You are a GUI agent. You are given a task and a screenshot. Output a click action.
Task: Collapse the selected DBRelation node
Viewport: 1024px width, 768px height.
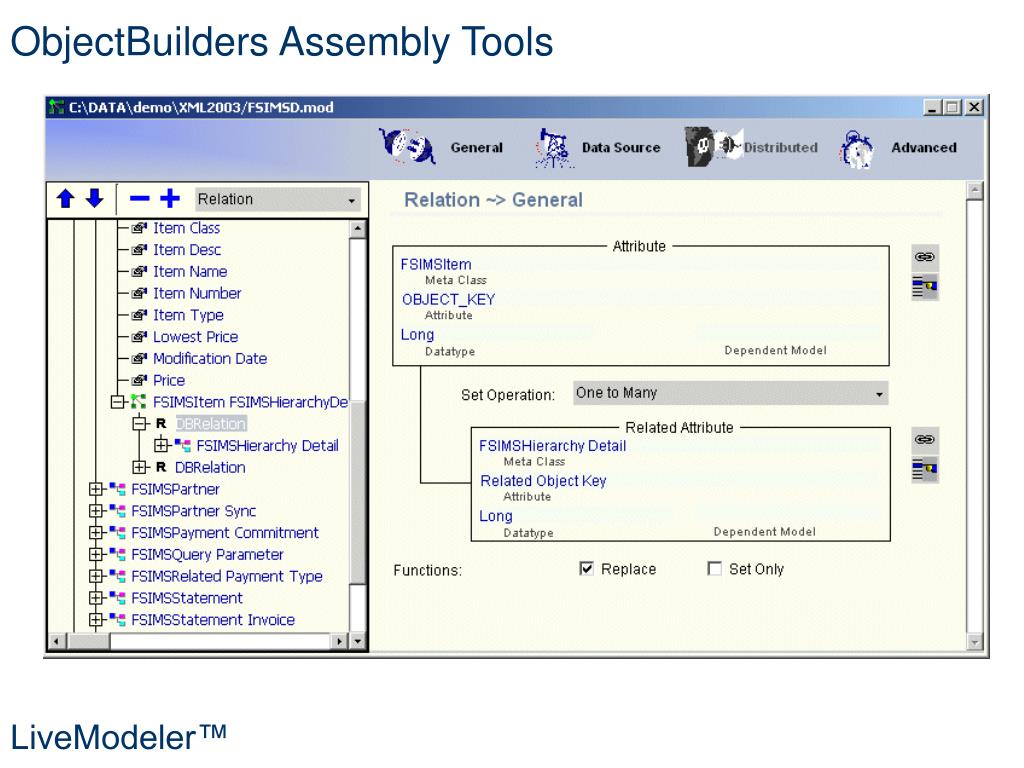[x=139, y=424]
